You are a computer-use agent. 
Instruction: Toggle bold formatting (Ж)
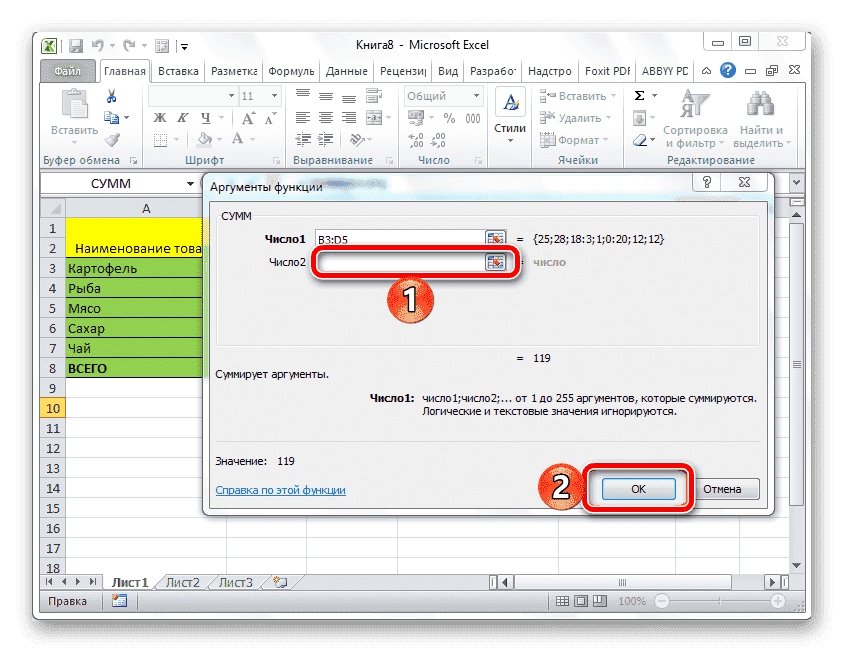click(159, 117)
